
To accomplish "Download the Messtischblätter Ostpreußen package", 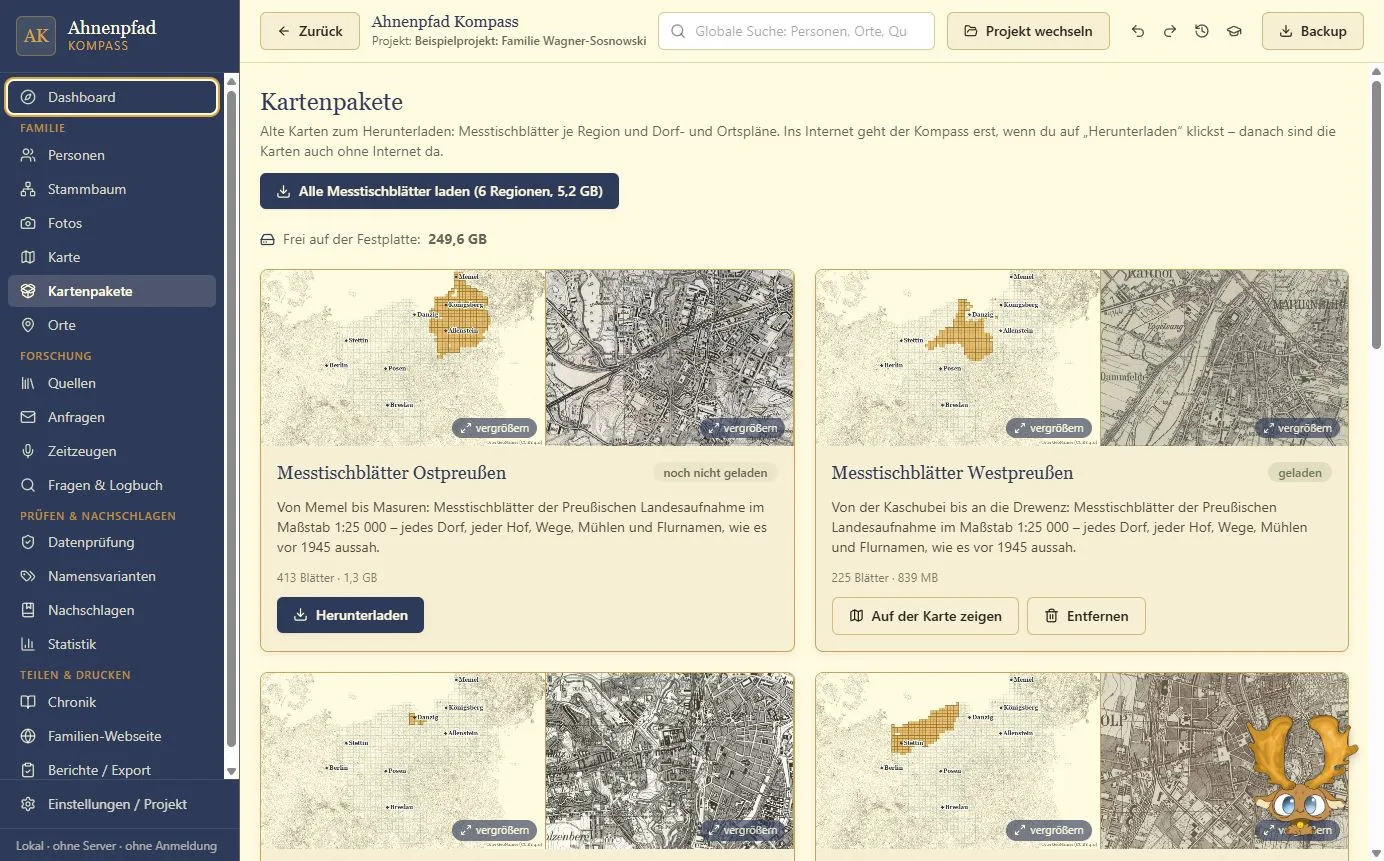I will 350,615.
